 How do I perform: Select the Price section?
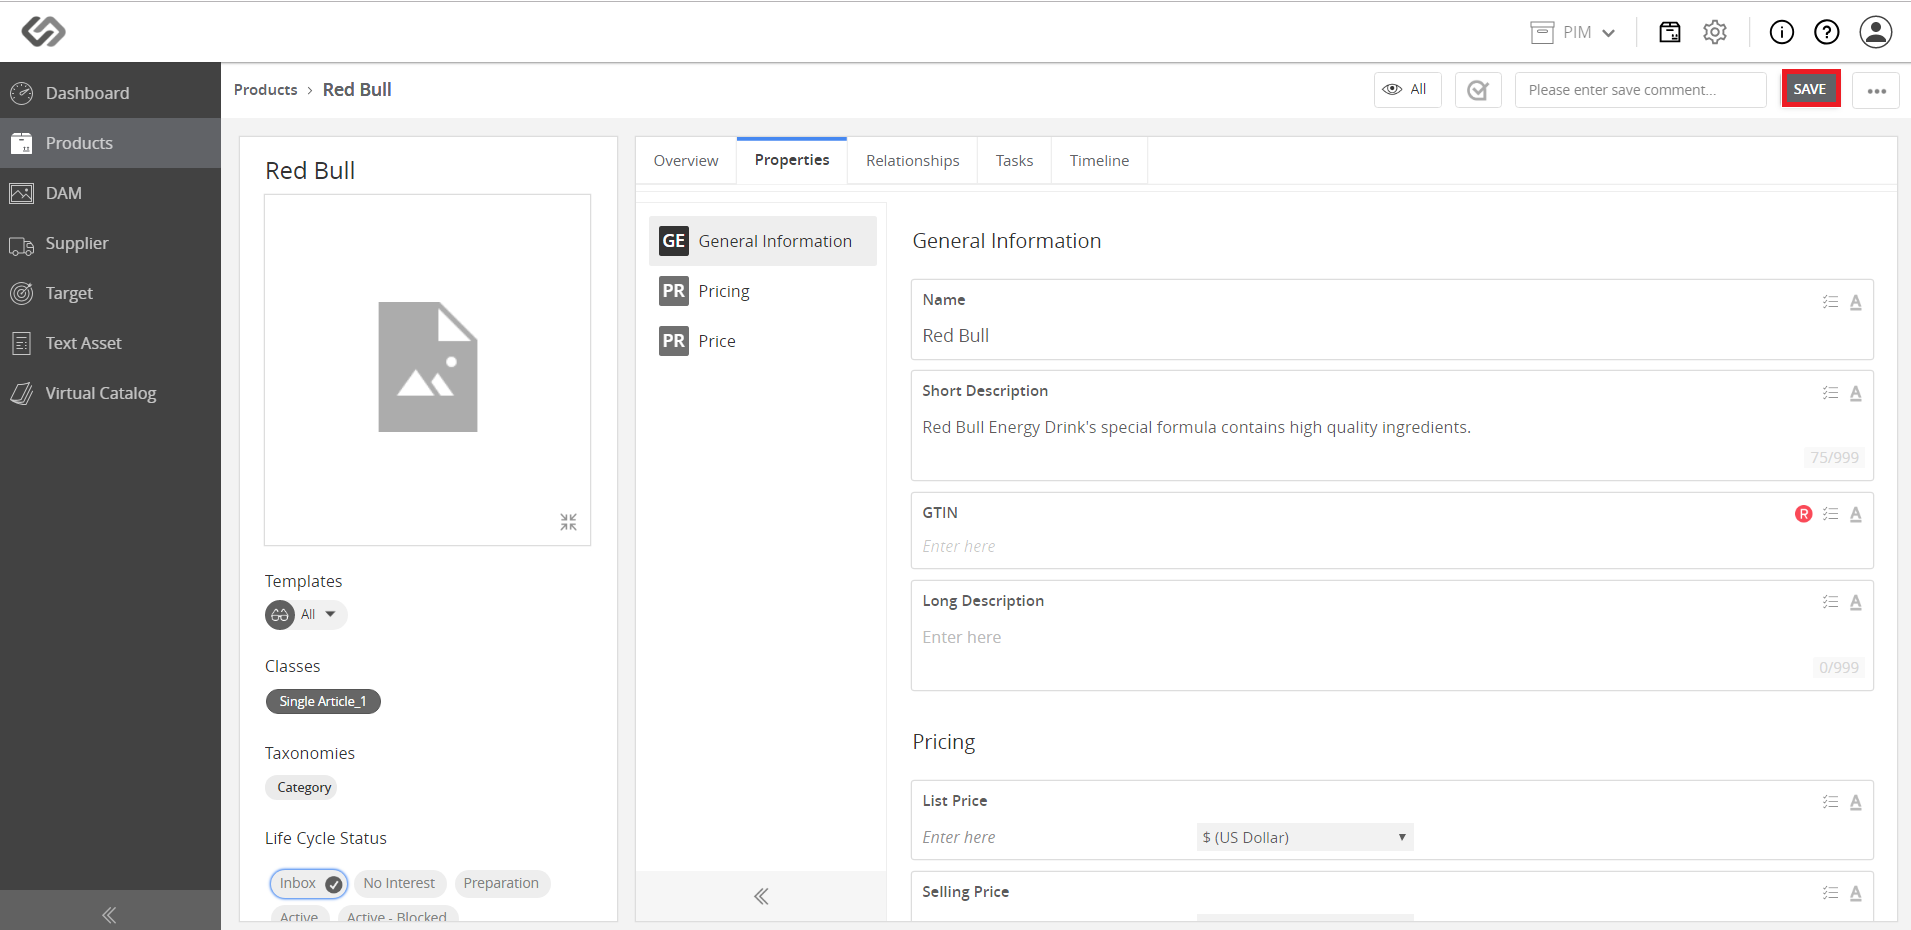pyautogui.click(x=763, y=341)
